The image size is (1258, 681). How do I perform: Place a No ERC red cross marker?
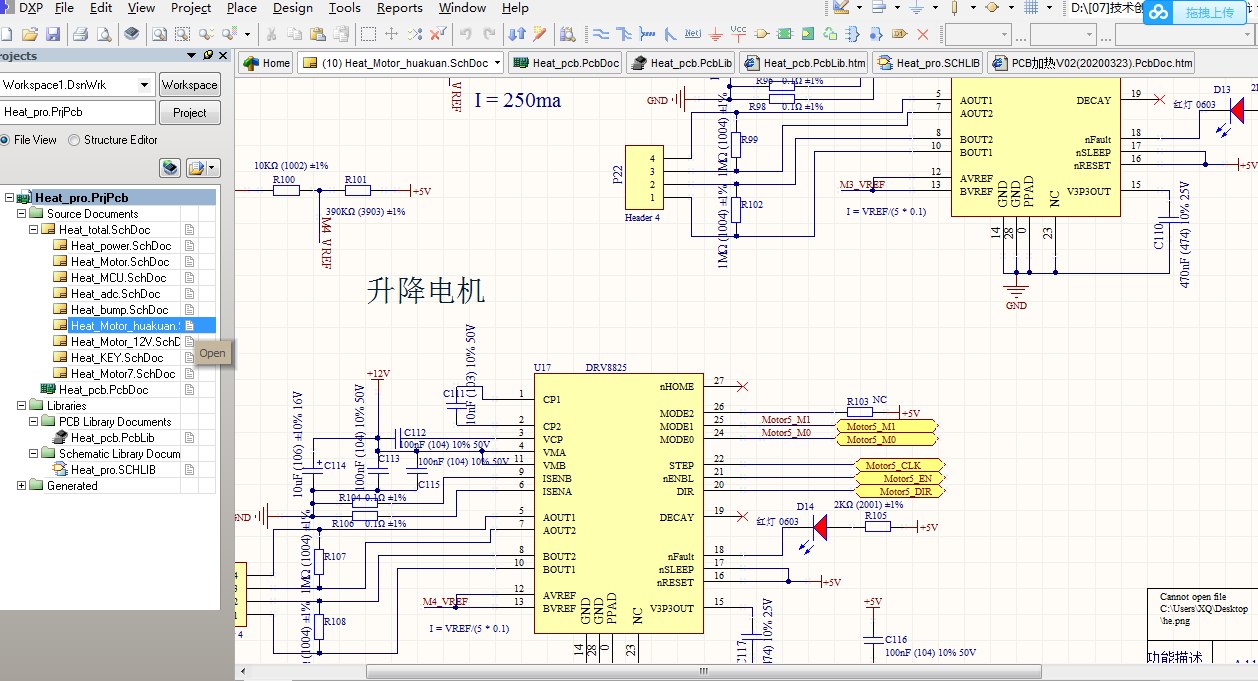coord(923,34)
